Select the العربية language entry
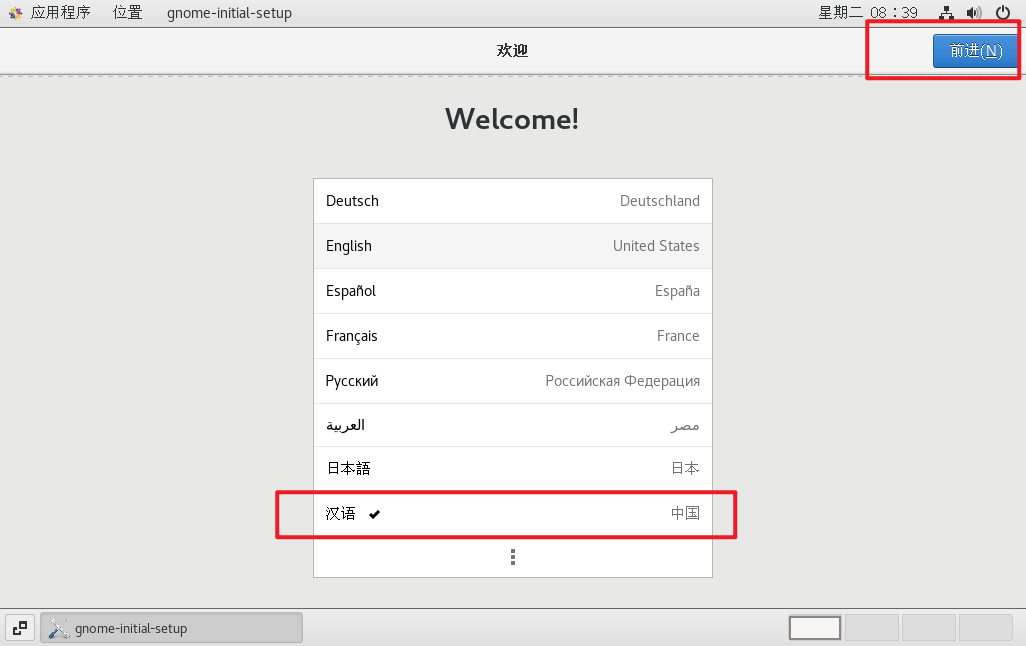This screenshot has height=646, width=1026. click(x=512, y=425)
